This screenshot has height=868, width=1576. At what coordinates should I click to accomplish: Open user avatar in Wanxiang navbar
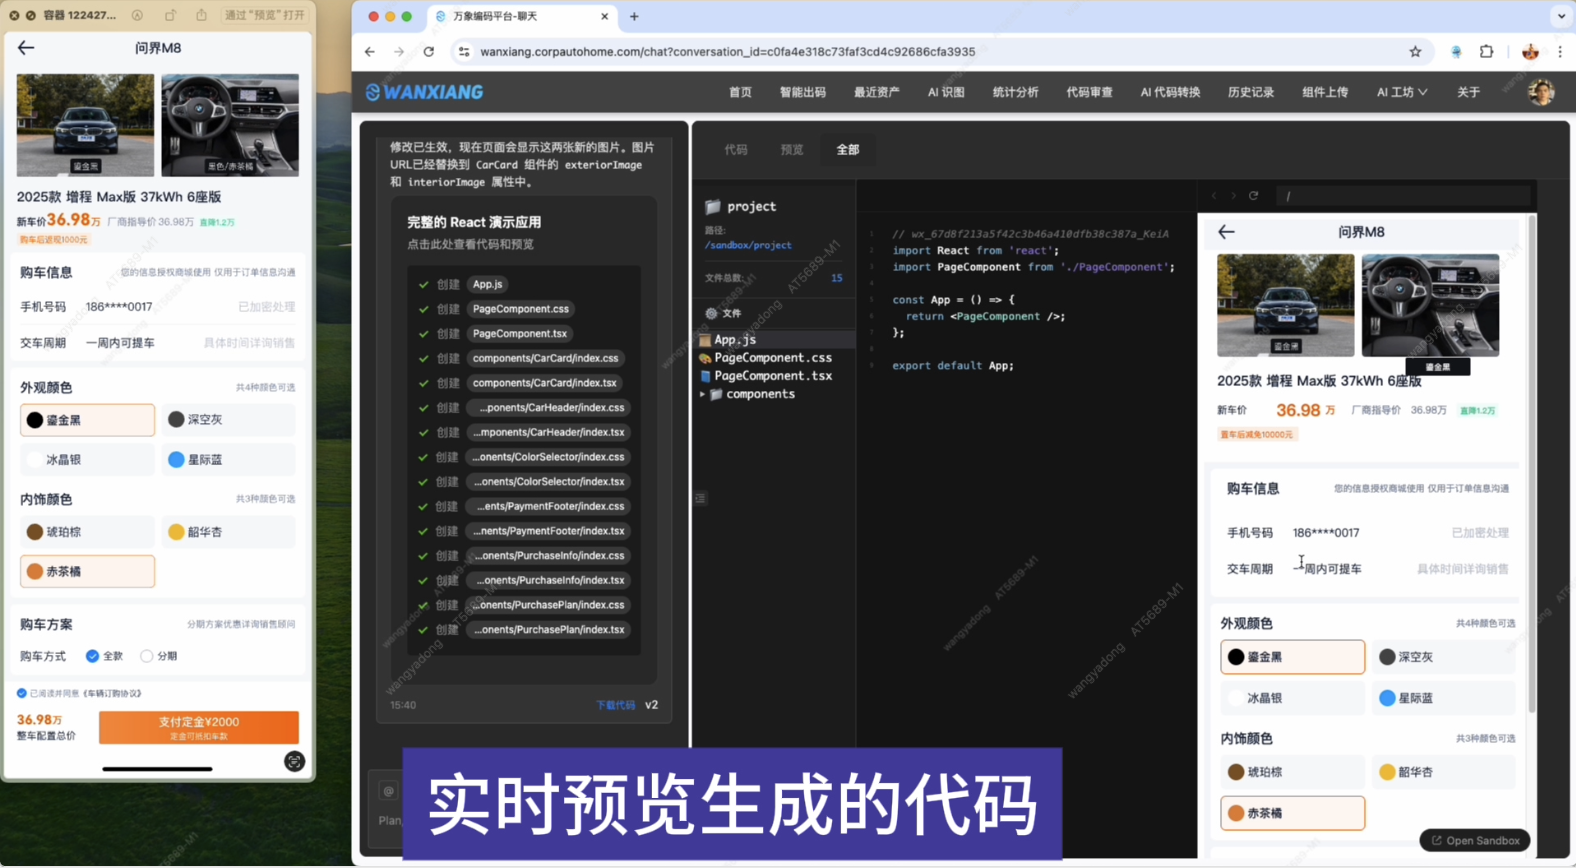coord(1541,92)
